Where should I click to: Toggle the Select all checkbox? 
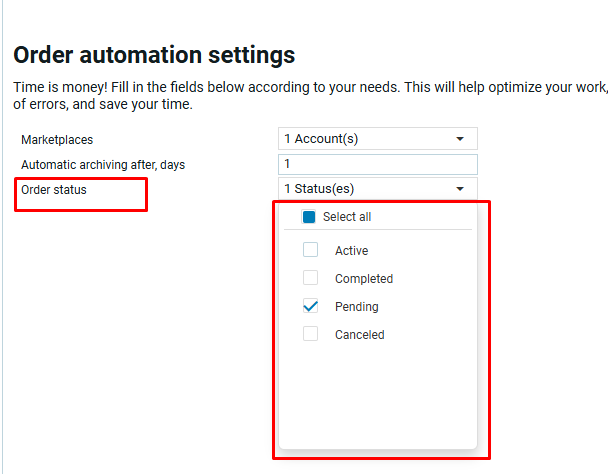[309, 217]
